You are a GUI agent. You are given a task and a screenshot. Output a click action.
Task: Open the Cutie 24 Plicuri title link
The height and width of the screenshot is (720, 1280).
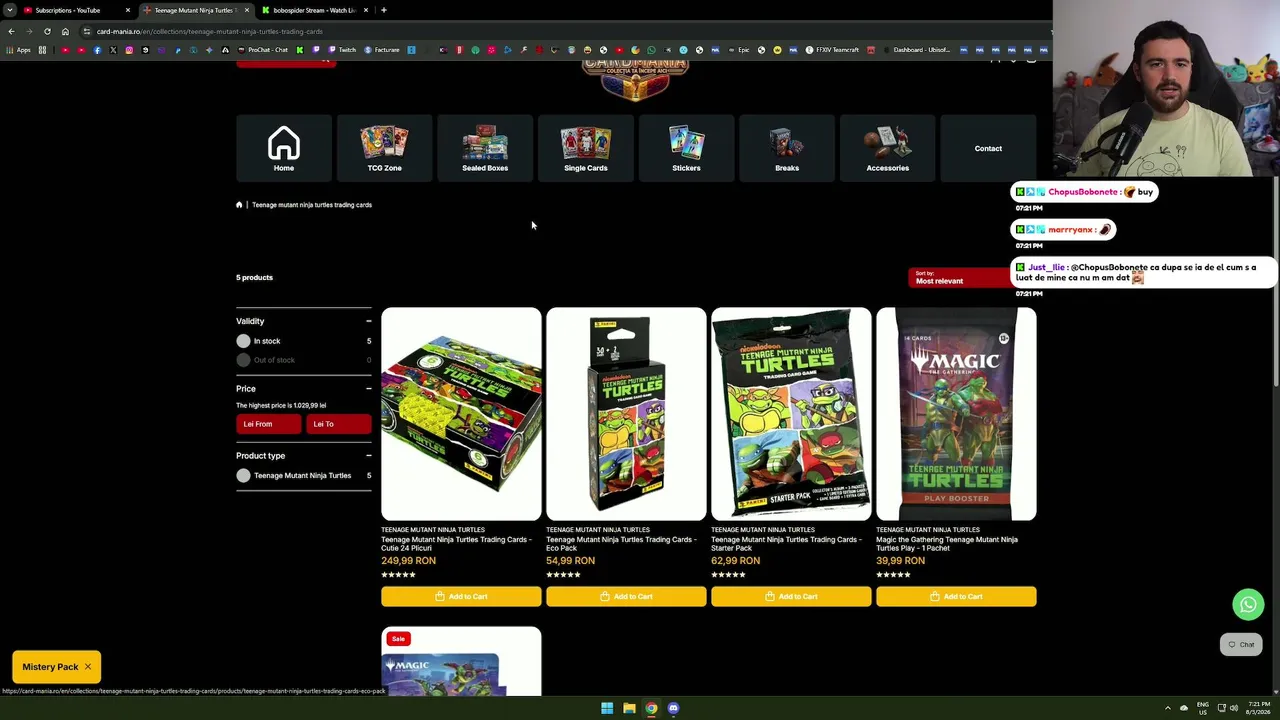[456, 544]
